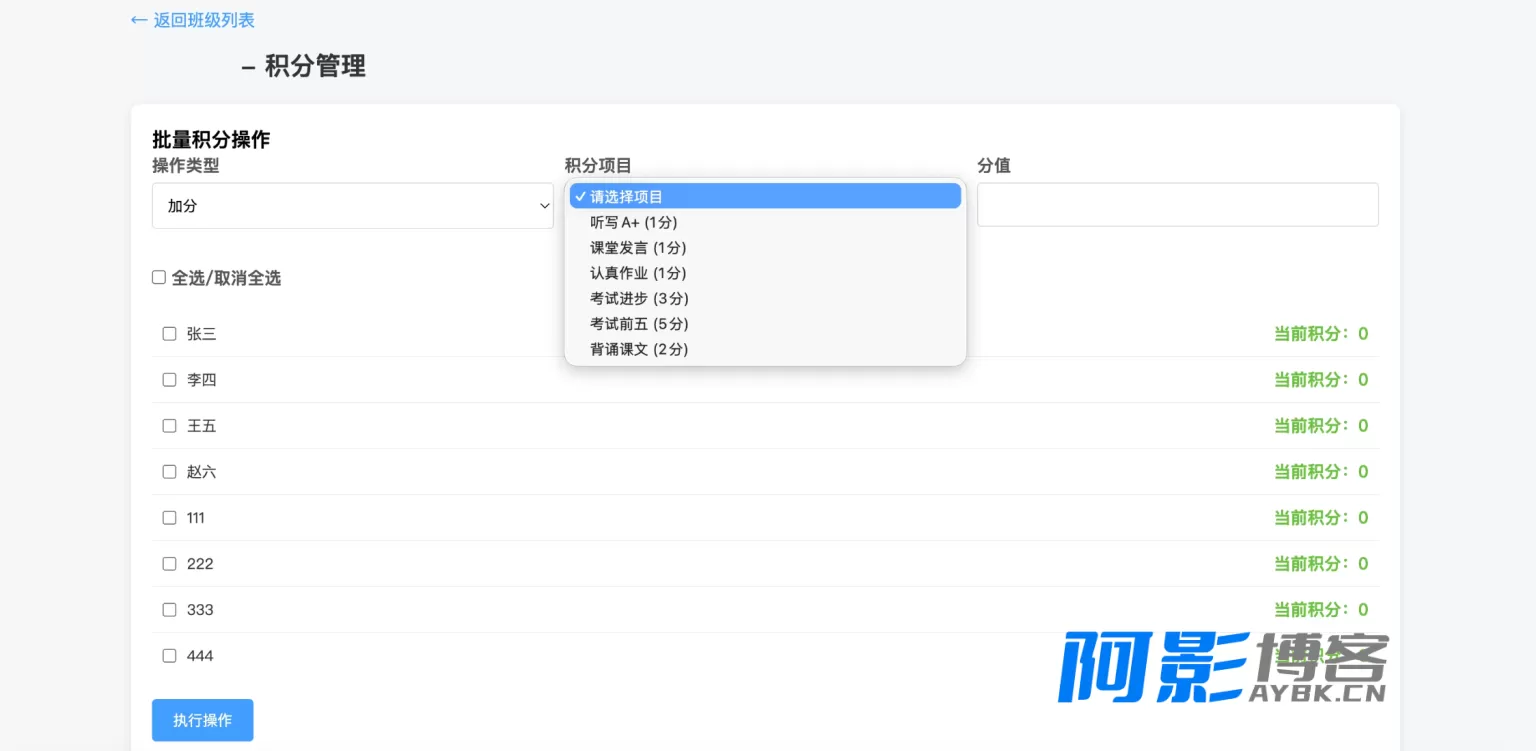Check the box for 王五
Screen dimensions: 1536x751
coord(169,426)
